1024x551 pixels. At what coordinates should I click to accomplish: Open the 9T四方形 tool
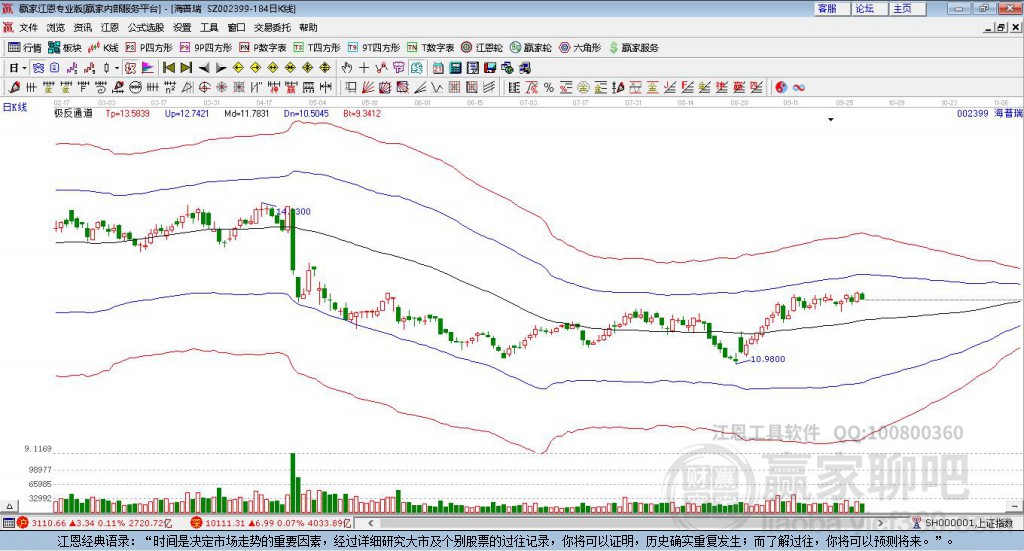374,48
